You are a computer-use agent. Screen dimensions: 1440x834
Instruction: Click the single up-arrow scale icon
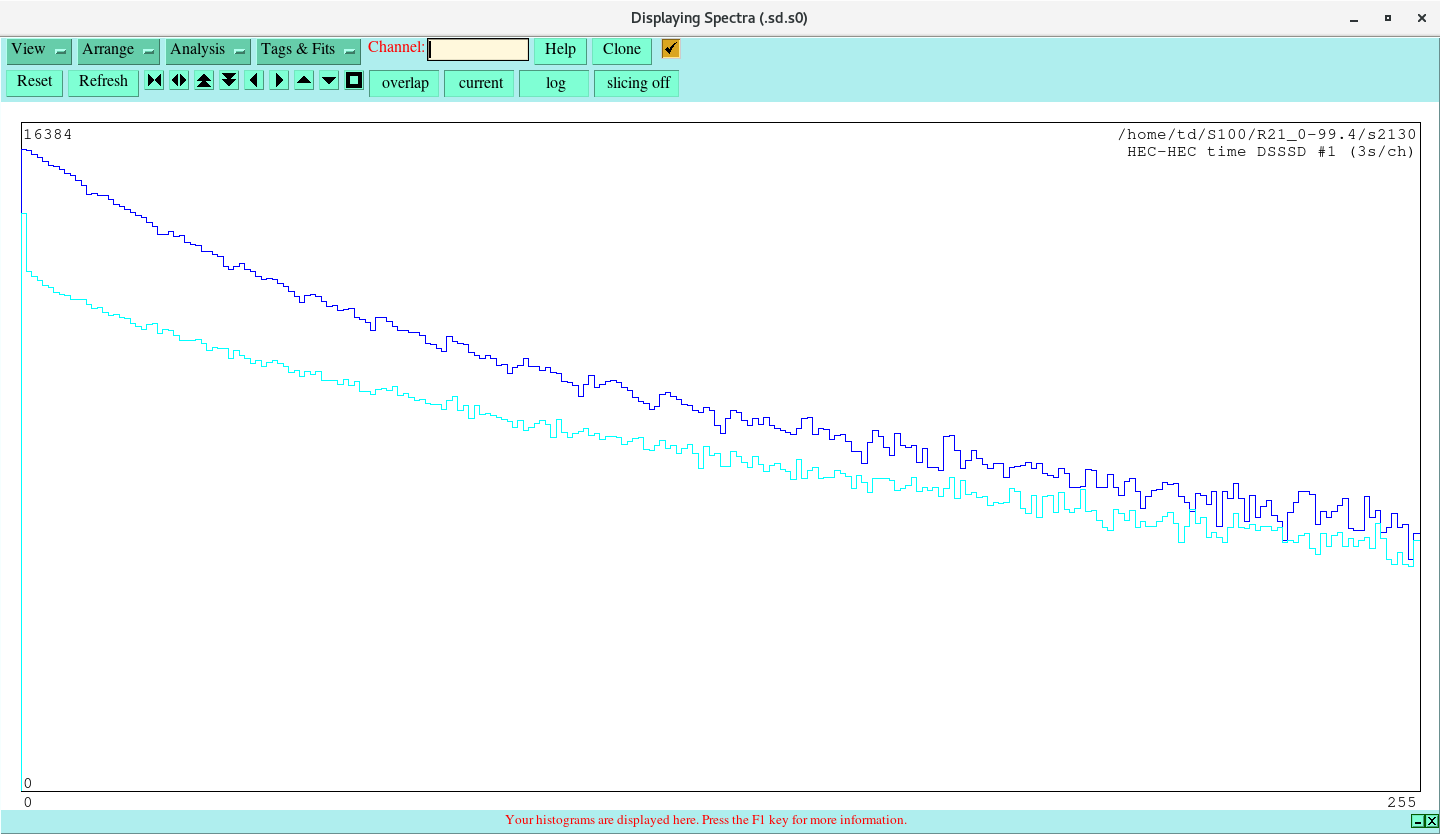tap(303, 80)
